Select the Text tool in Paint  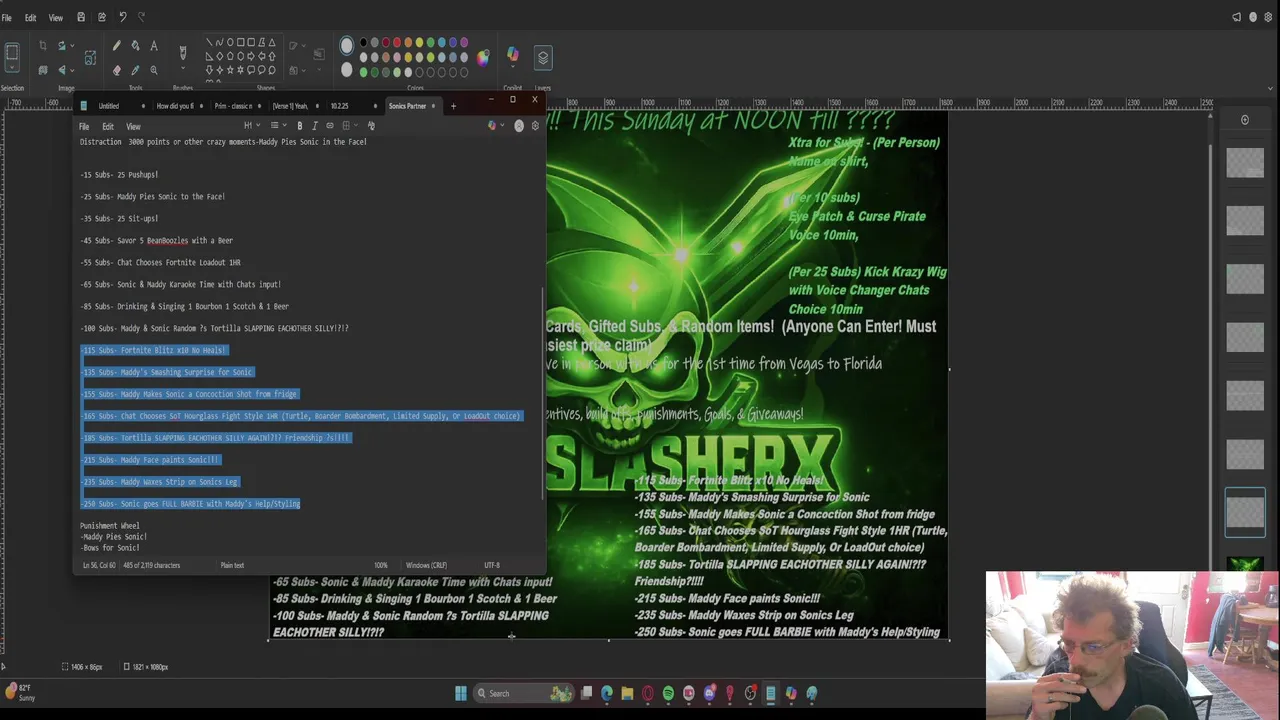[x=154, y=46]
